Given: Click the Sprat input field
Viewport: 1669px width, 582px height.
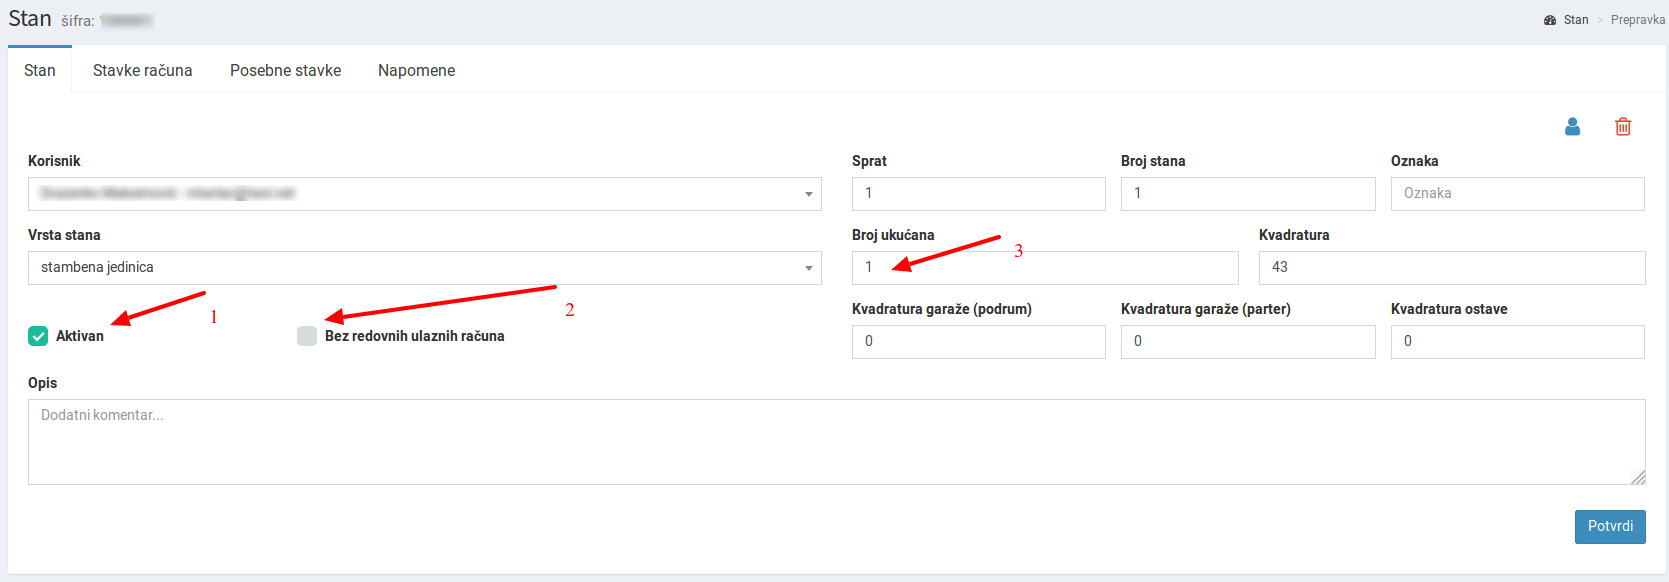Looking at the screenshot, I should 978,194.
